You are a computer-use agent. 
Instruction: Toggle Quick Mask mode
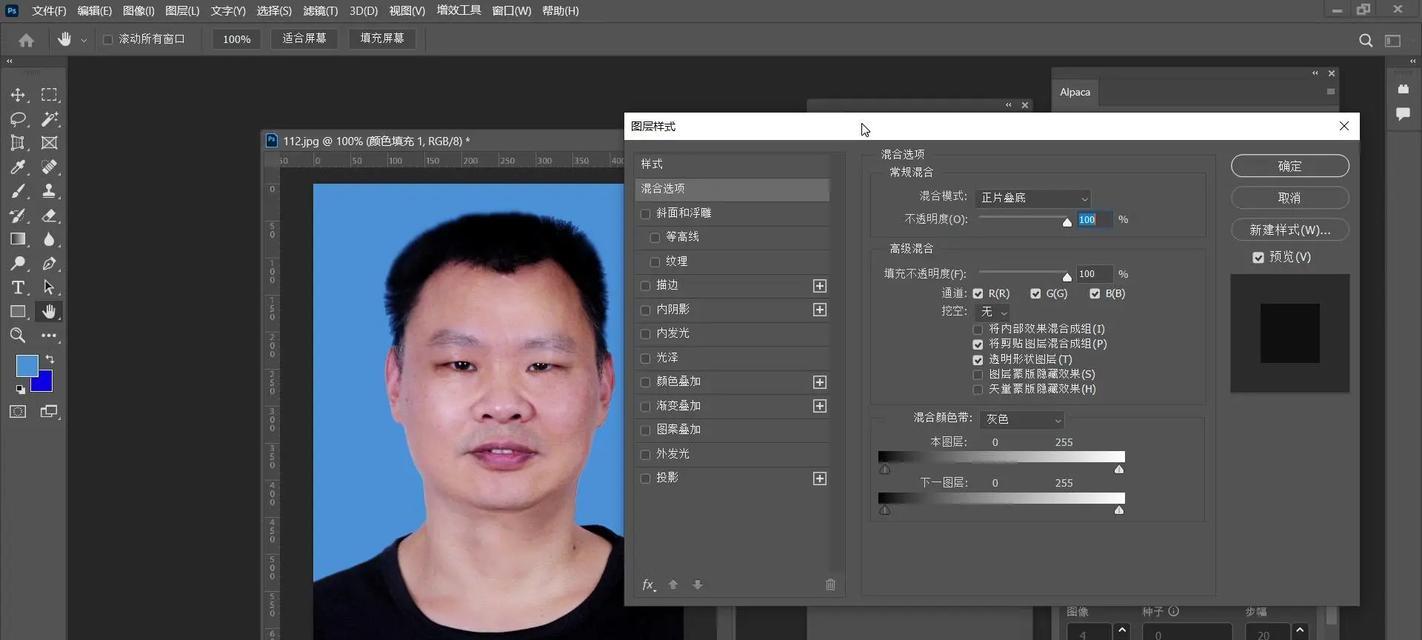coord(18,411)
